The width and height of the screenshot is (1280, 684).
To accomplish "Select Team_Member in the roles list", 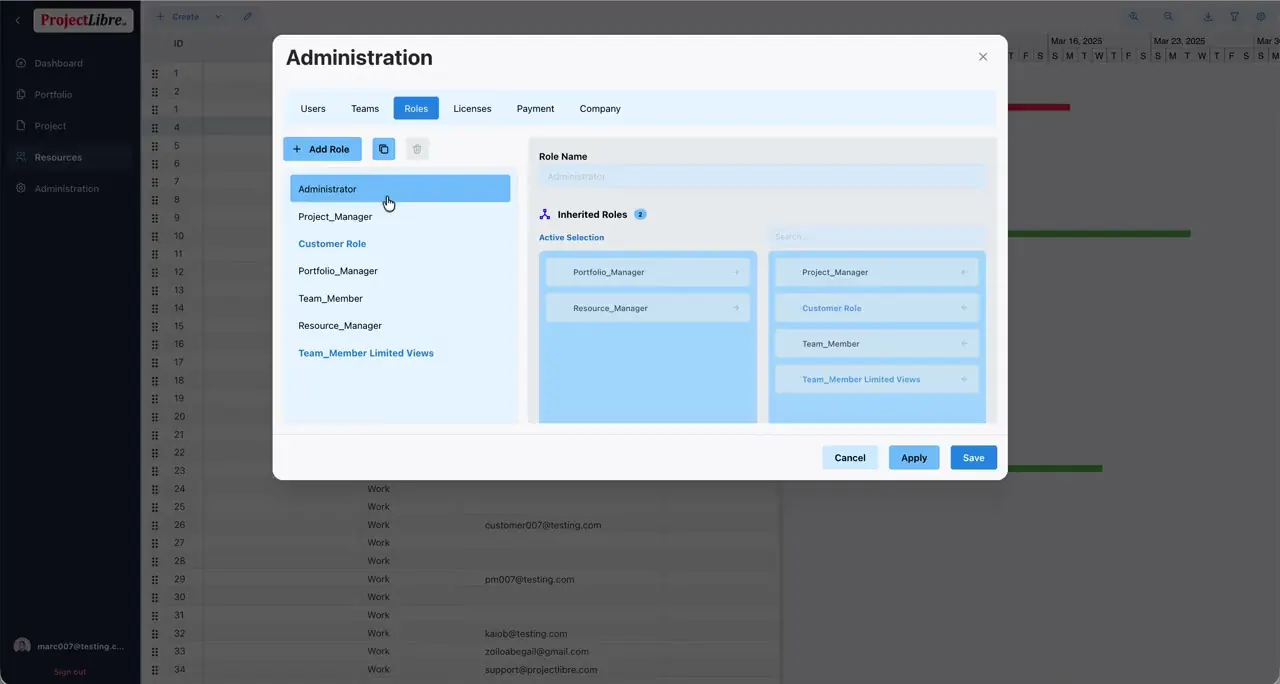I will pyautogui.click(x=400, y=298).
